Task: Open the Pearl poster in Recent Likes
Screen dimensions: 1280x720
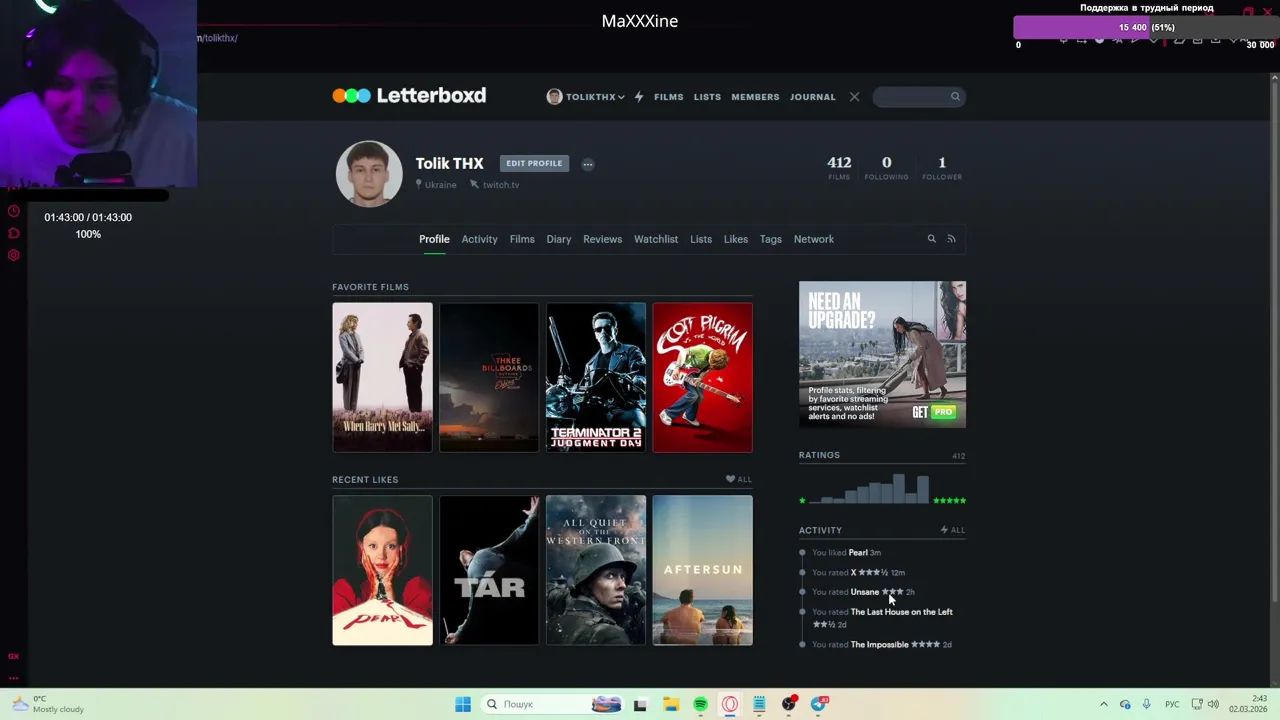Action: pyautogui.click(x=382, y=570)
